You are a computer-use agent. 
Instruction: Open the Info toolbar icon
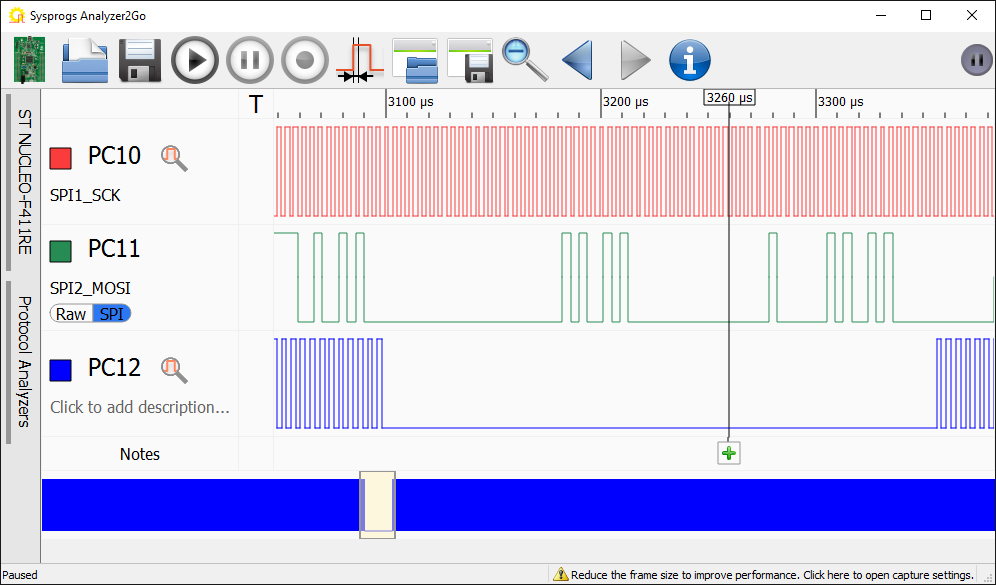[x=689, y=60]
